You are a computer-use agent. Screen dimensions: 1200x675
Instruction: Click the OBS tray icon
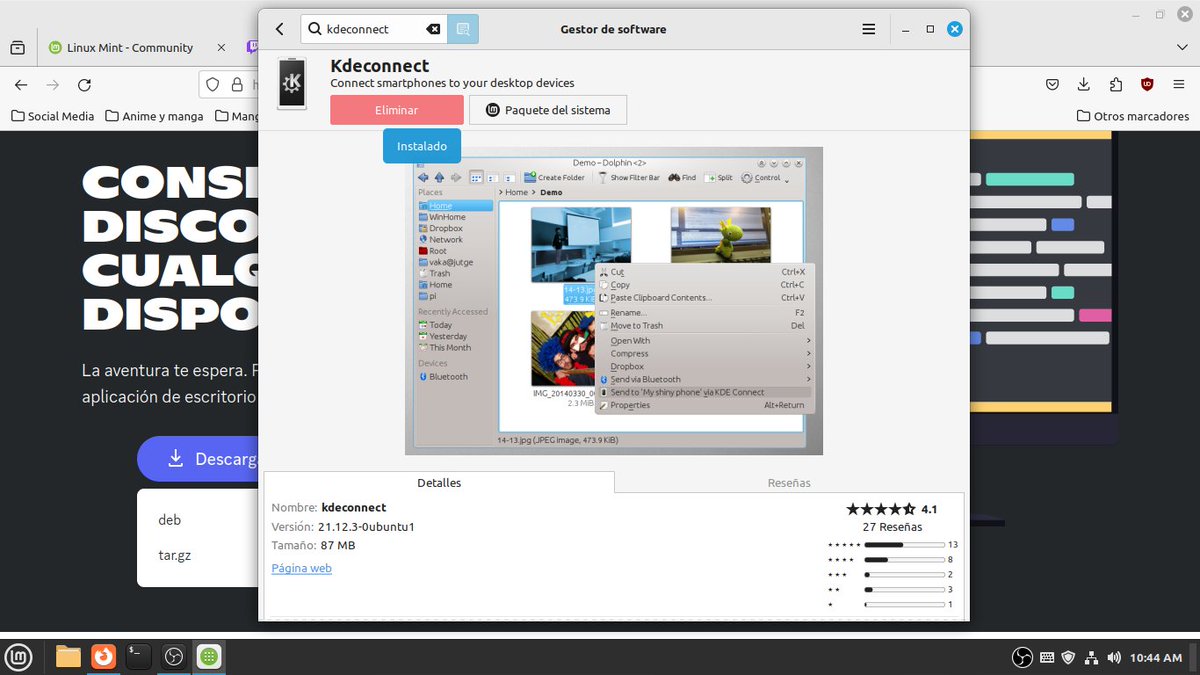click(x=1022, y=657)
